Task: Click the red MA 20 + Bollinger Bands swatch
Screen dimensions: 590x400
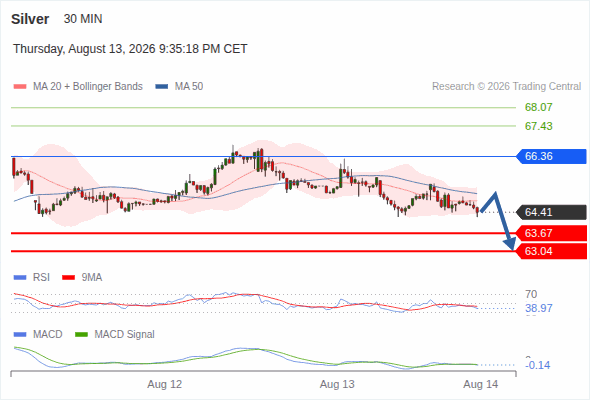Action: point(20,87)
